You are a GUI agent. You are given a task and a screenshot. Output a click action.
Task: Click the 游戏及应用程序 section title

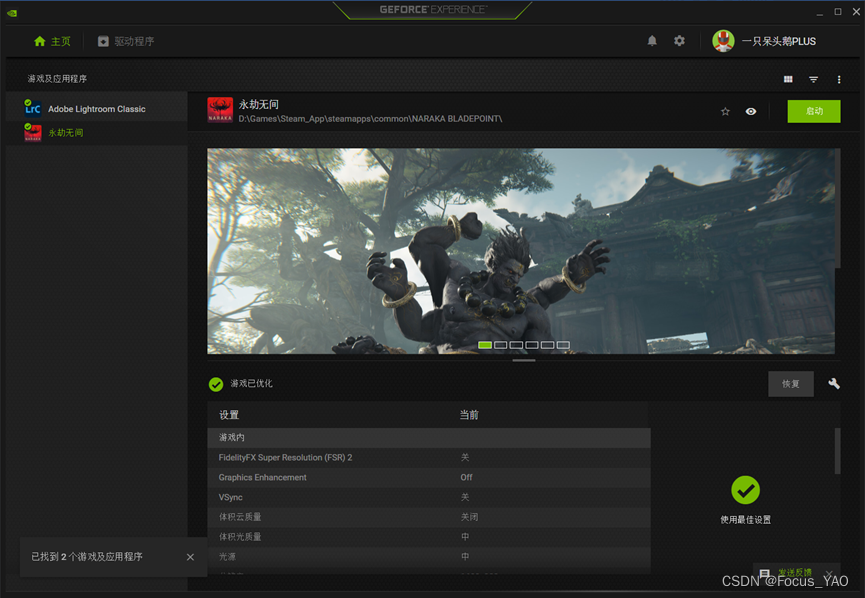[x=57, y=78]
